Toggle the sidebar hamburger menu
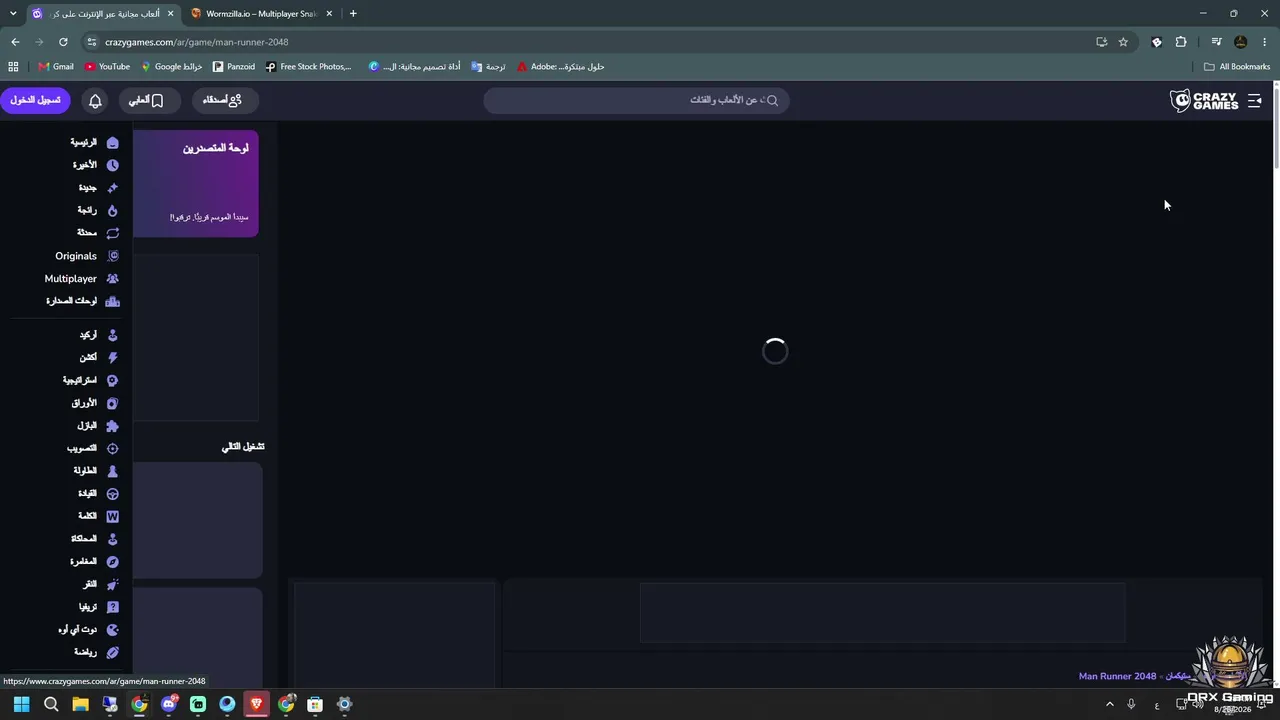1280x720 pixels. point(1255,101)
